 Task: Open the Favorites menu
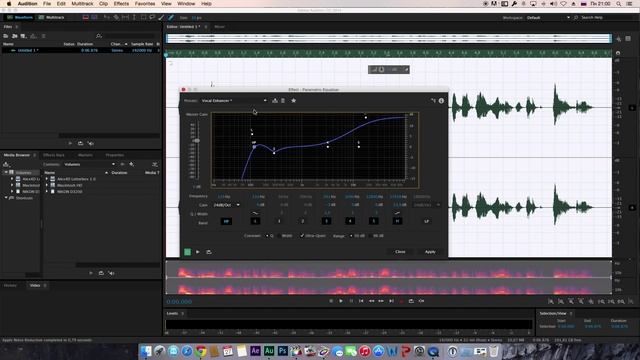click(x=145, y=4)
